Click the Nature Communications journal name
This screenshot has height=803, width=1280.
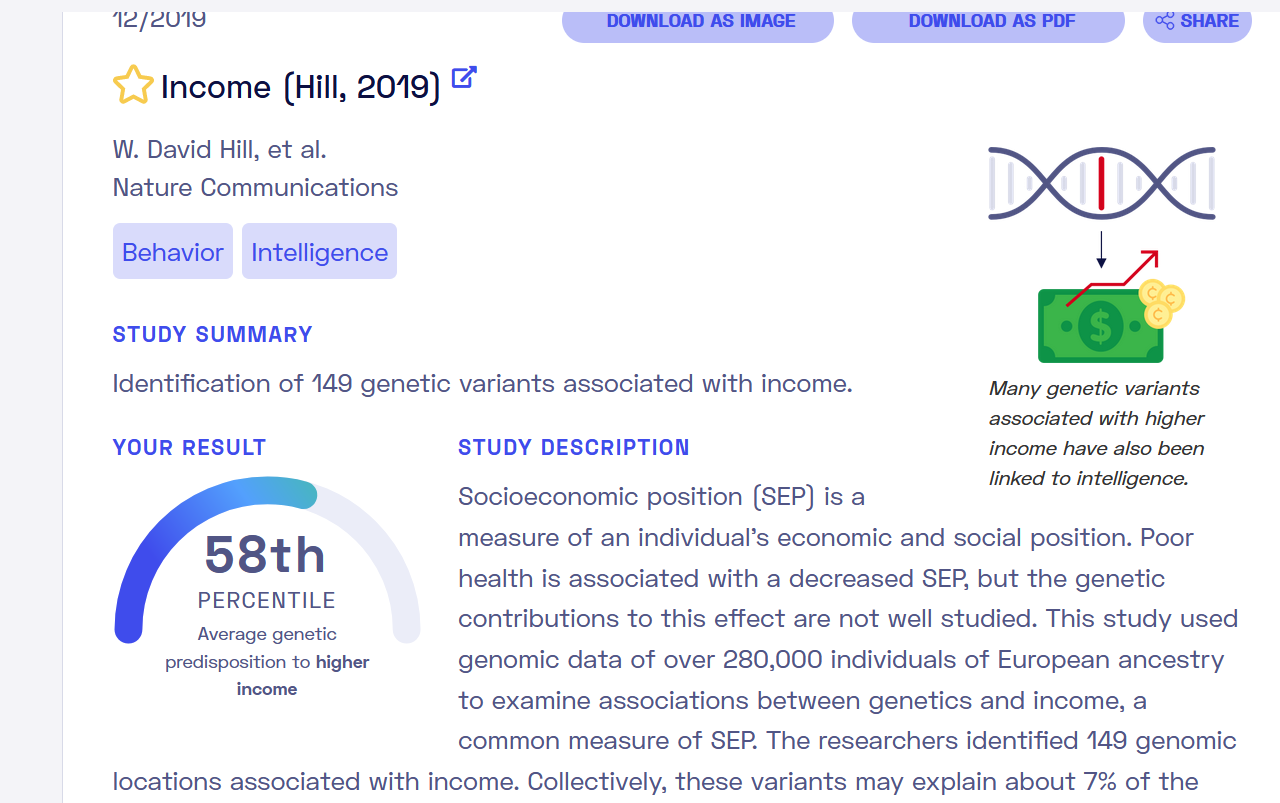tap(256, 187)
